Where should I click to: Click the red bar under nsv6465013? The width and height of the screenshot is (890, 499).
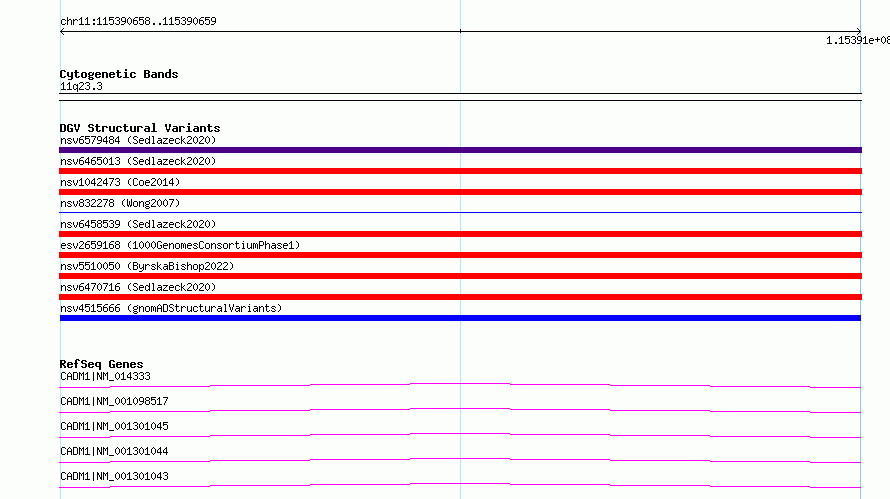(460, 171)
